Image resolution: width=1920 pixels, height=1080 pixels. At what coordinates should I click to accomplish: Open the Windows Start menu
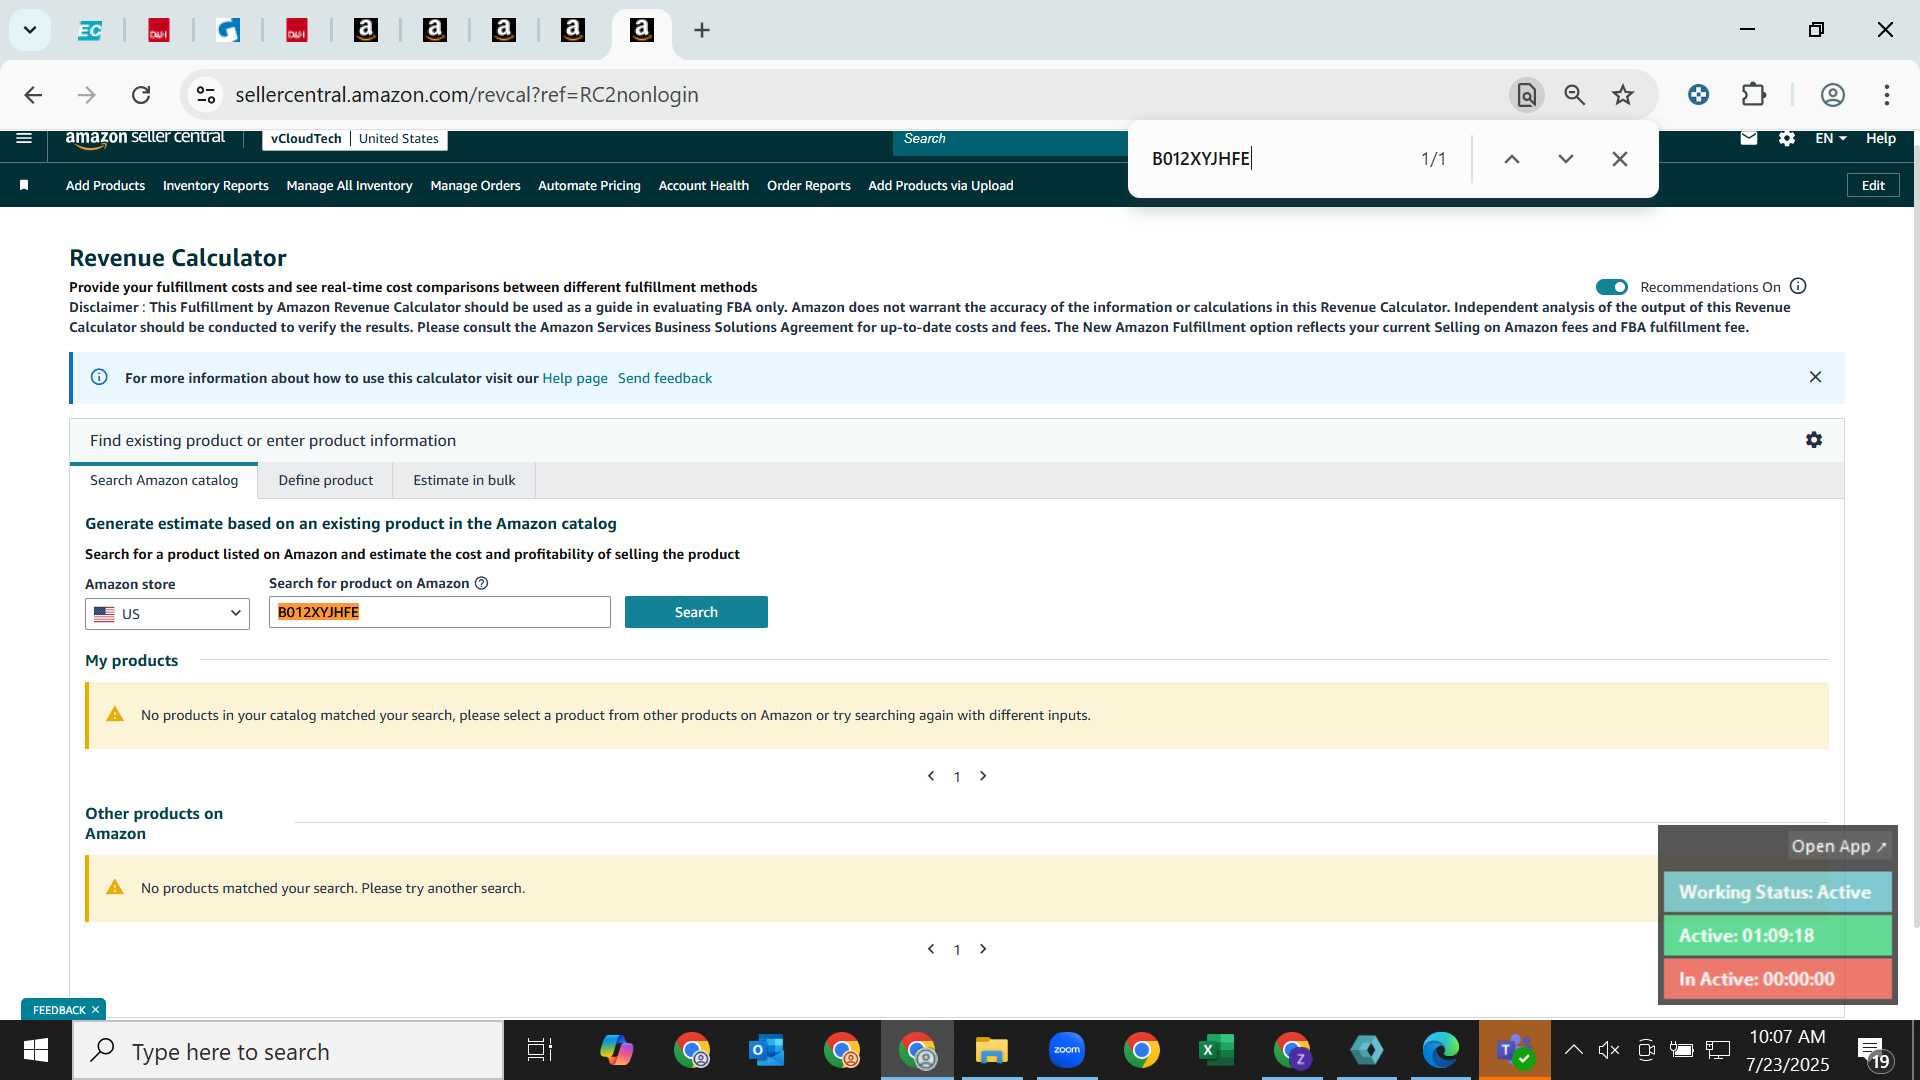pos(36,1051)
